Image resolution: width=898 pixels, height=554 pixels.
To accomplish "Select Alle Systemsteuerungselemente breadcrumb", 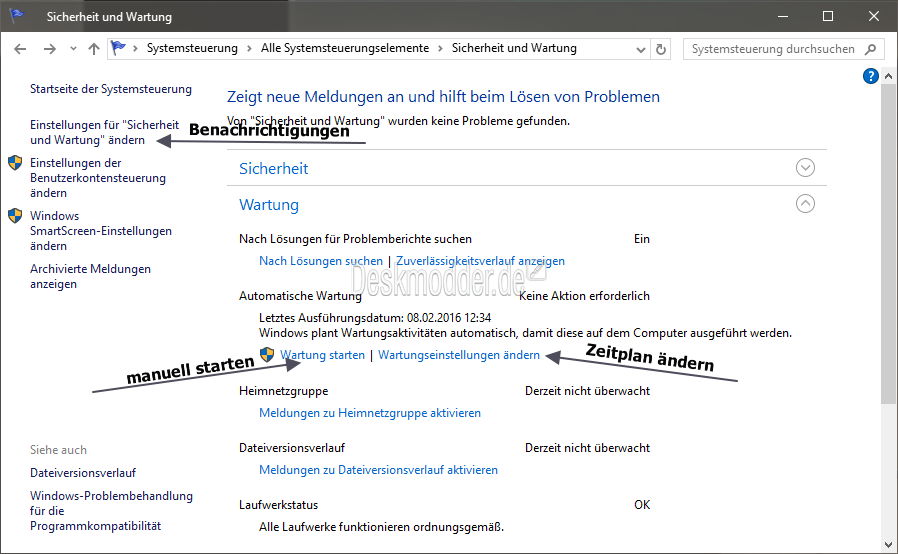I will [x=345, y=48].
